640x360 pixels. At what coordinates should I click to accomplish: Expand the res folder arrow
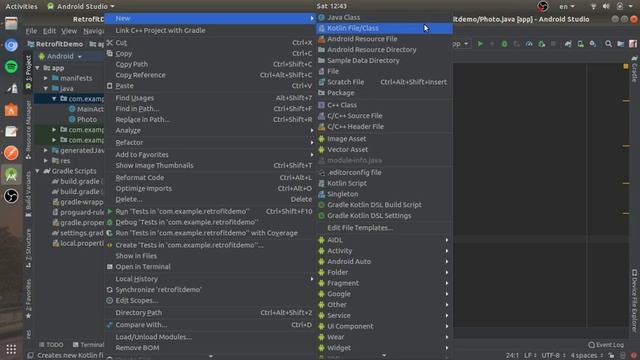click(x=46, y=161)
